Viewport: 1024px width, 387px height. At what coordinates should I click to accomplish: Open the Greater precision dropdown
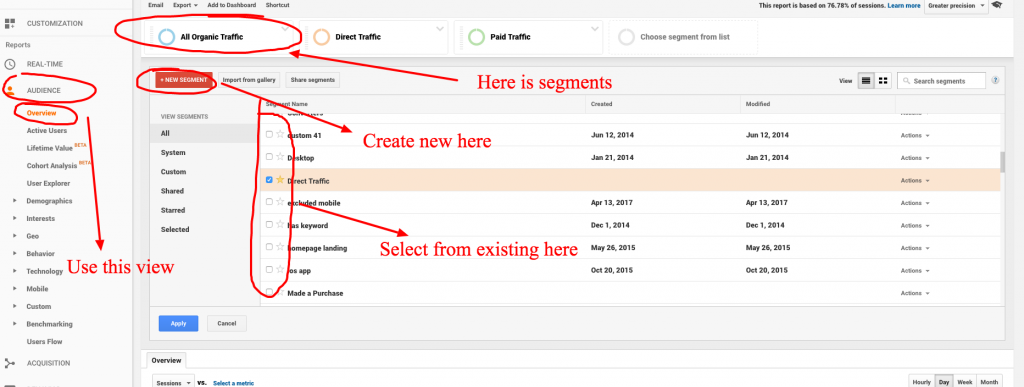[957, 5]
